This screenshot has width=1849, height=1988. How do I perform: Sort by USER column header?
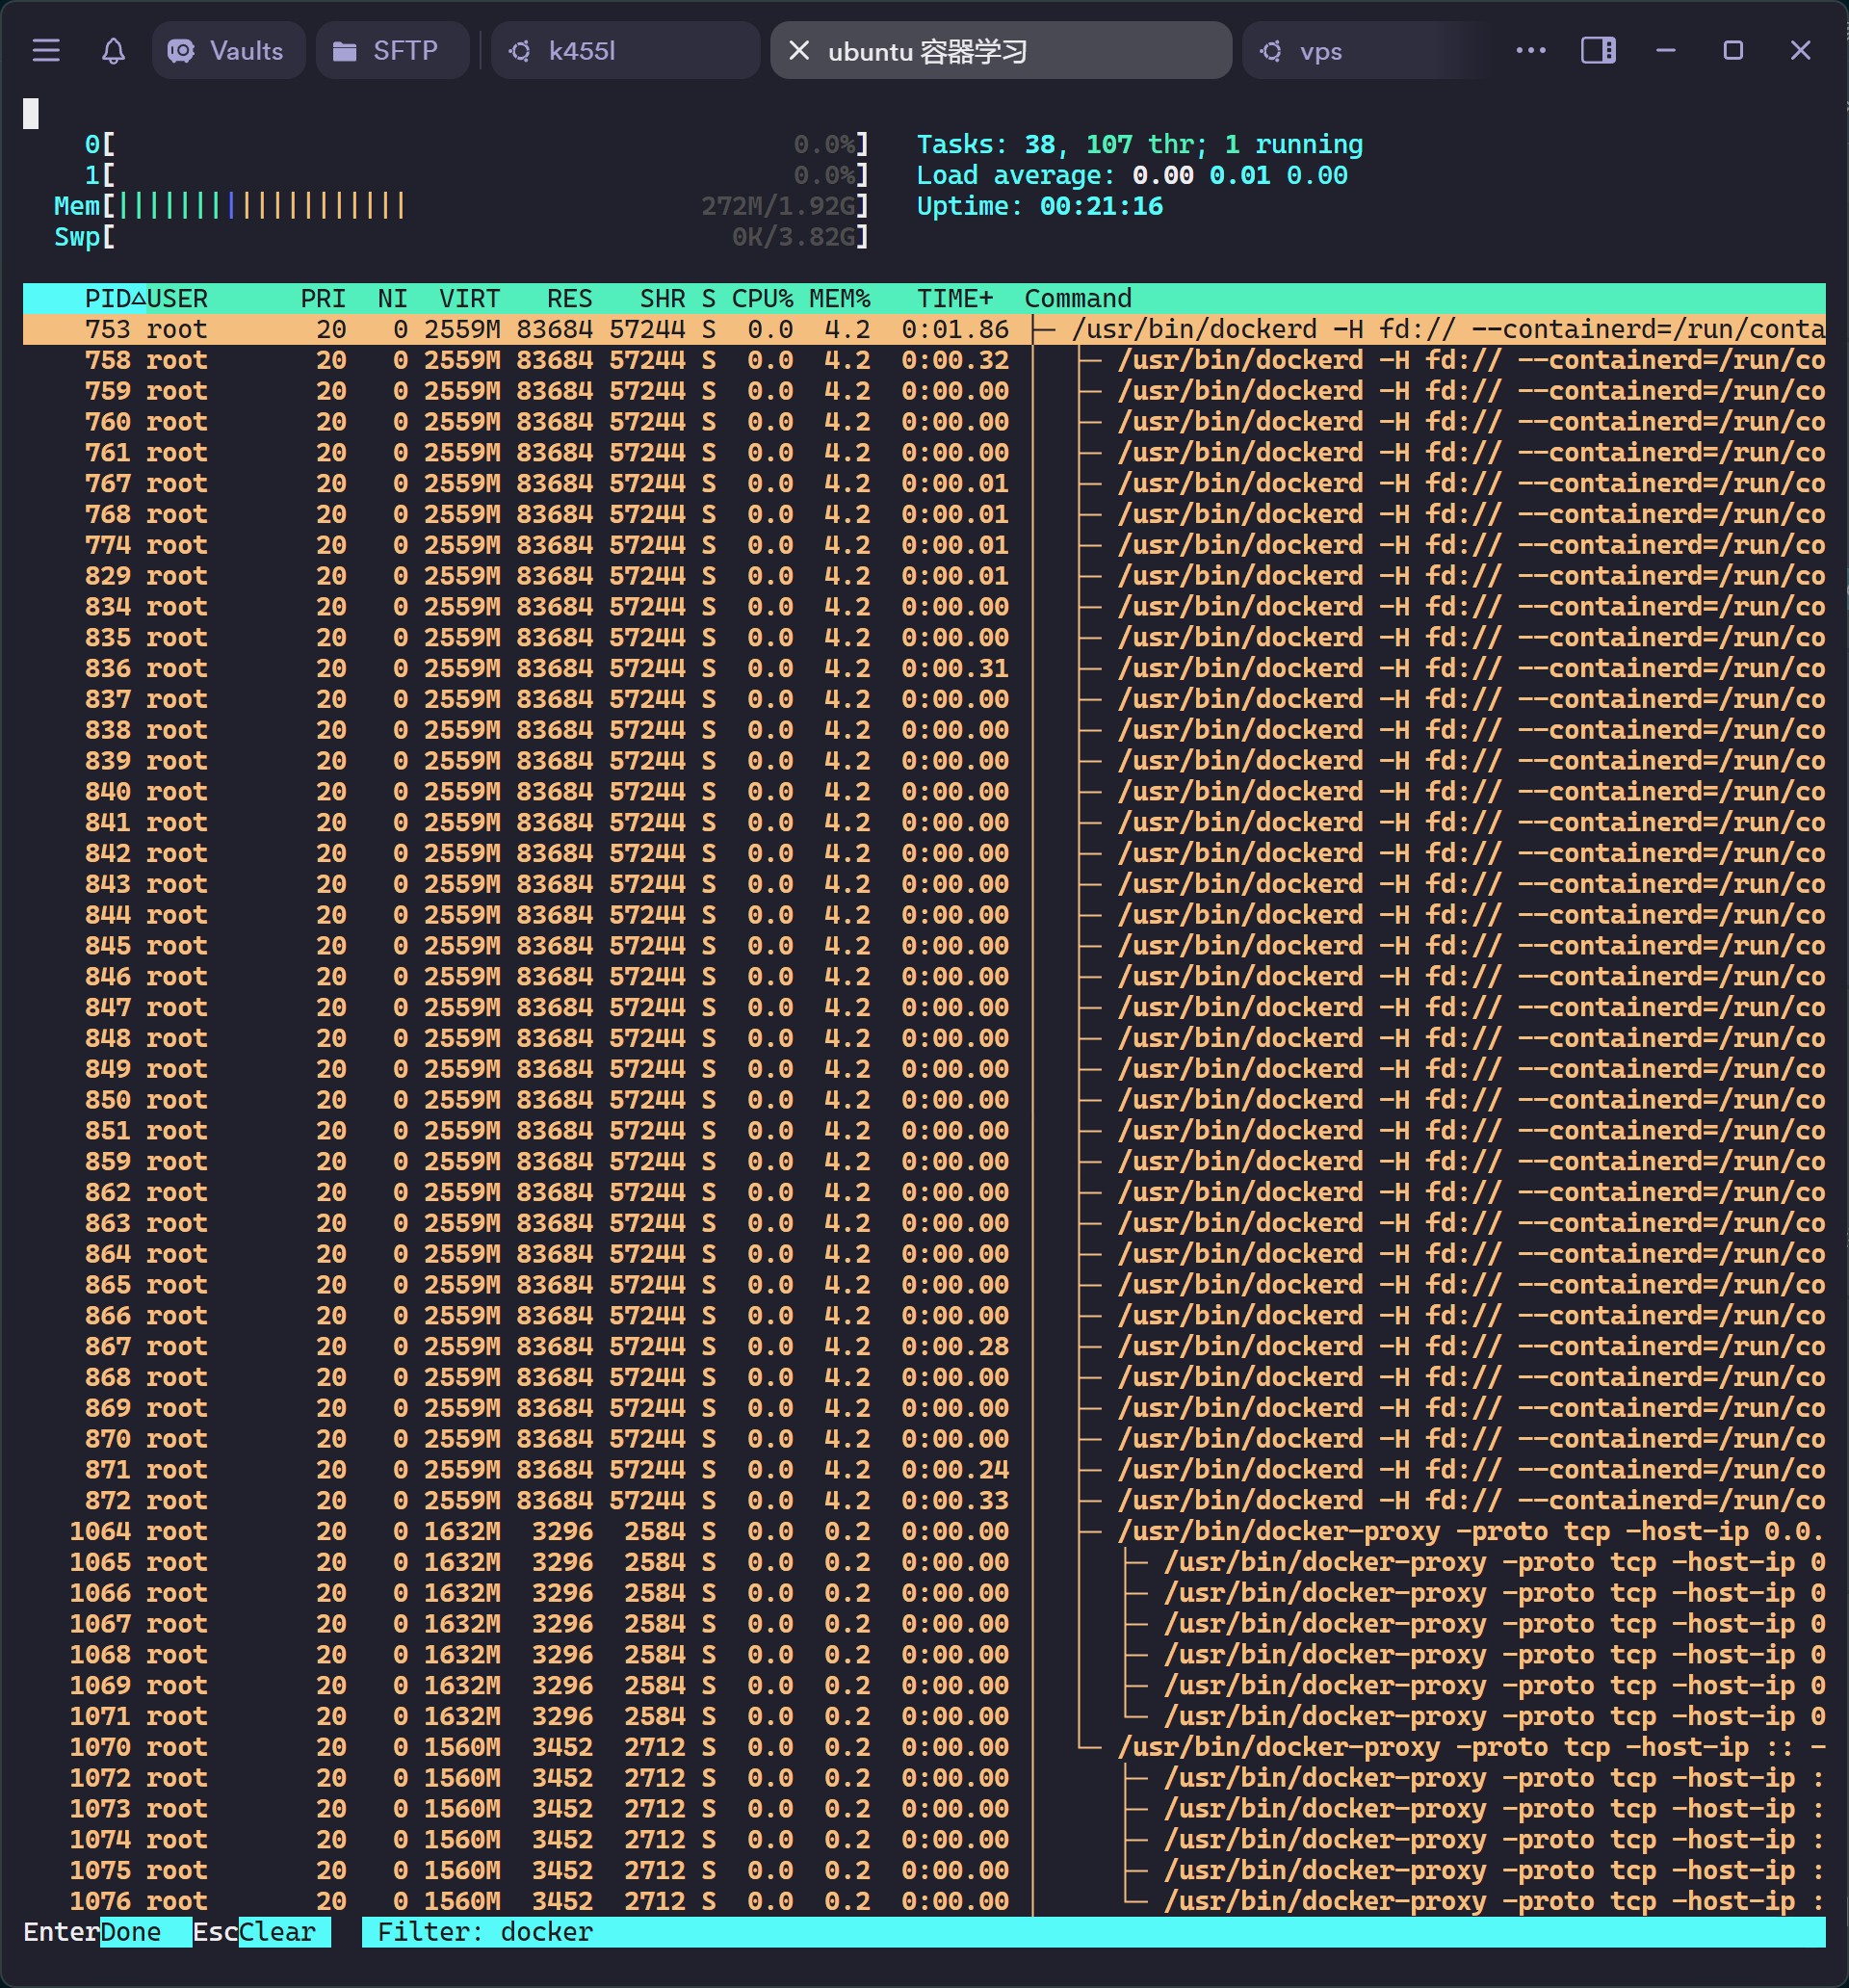(x=177, y=298)
